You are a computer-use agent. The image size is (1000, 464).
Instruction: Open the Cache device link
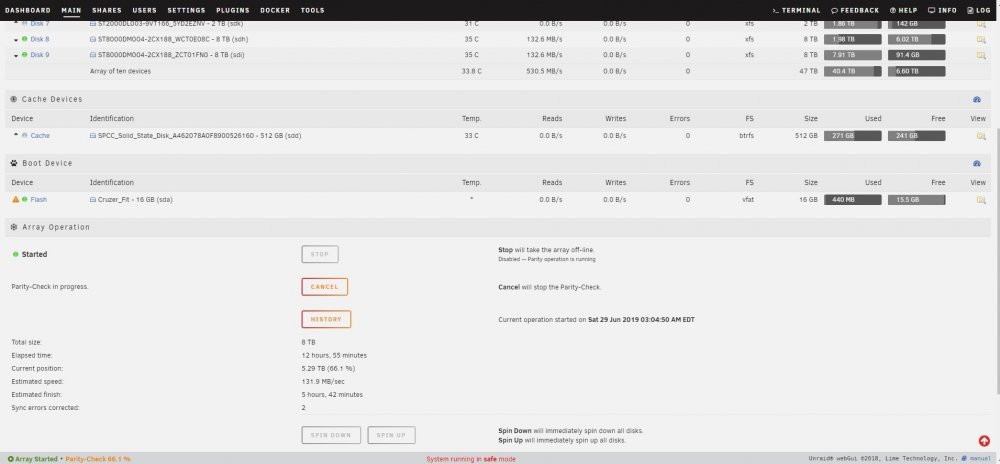point(40,136)
